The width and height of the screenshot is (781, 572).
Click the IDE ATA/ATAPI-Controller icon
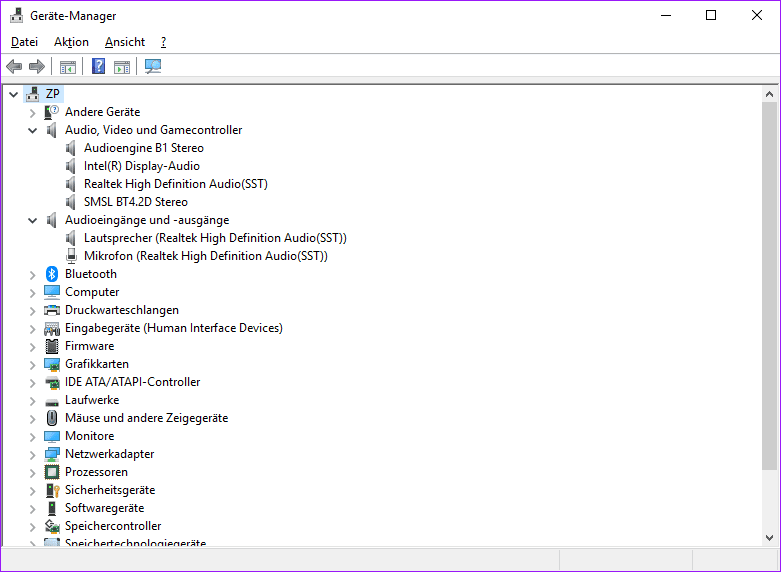[52, 382]
